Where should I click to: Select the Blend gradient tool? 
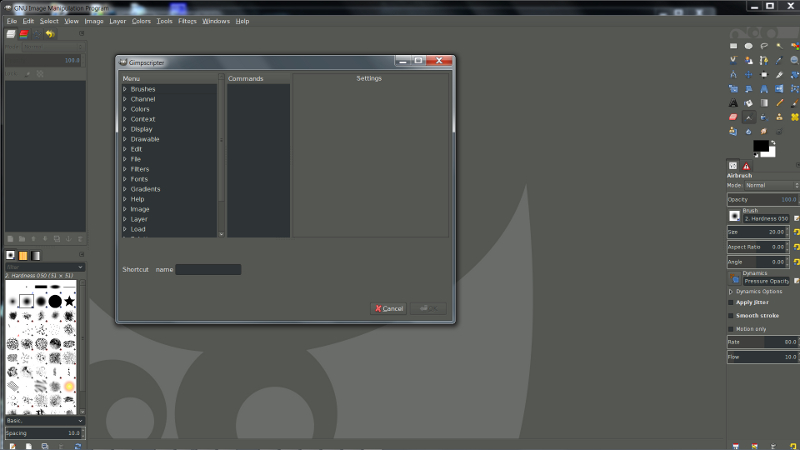pyautogui.click(x=764, y=103)
